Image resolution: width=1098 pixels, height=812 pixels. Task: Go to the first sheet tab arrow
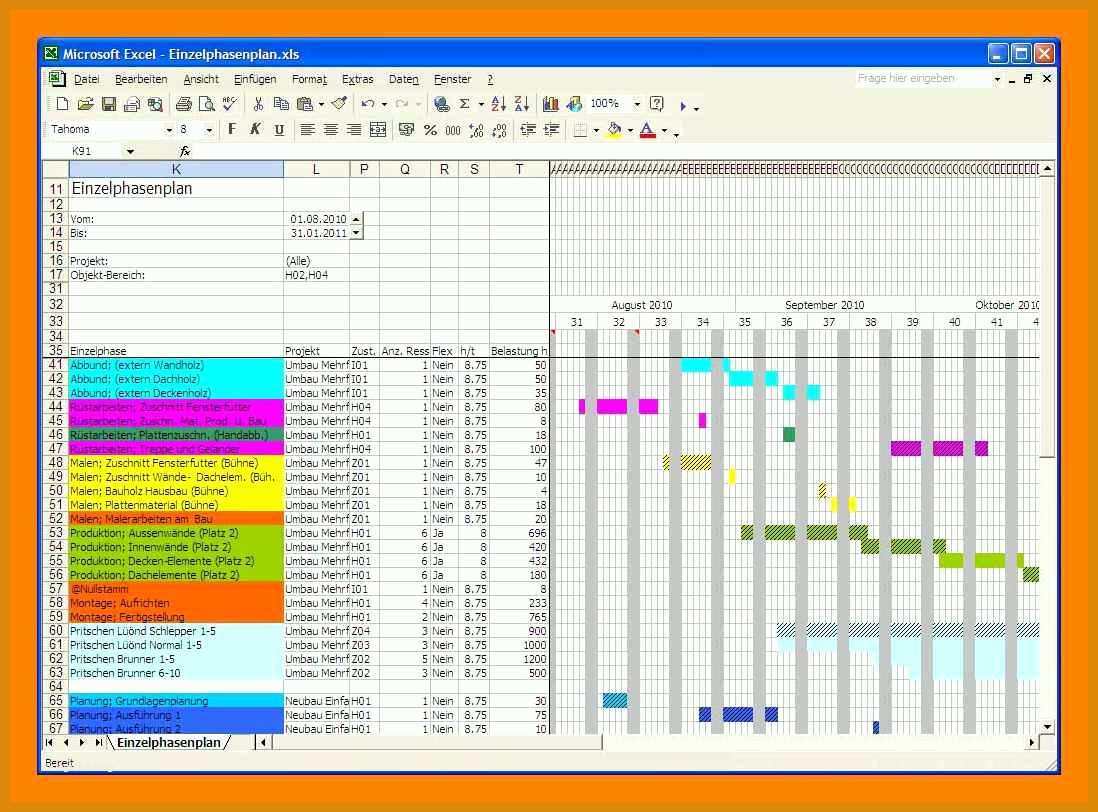point(49,742)
